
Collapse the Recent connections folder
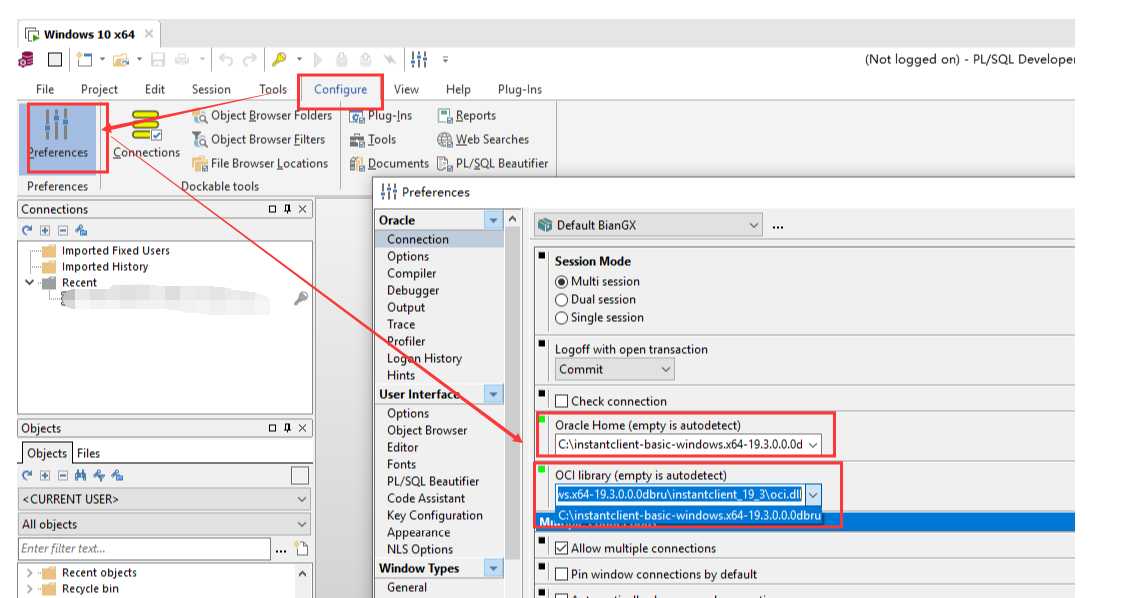point(30,283)
